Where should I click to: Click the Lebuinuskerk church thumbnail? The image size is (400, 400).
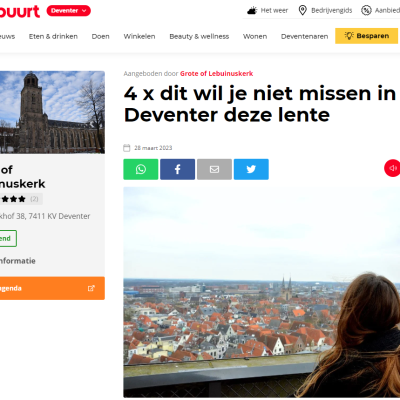click(x=52, y=112)
